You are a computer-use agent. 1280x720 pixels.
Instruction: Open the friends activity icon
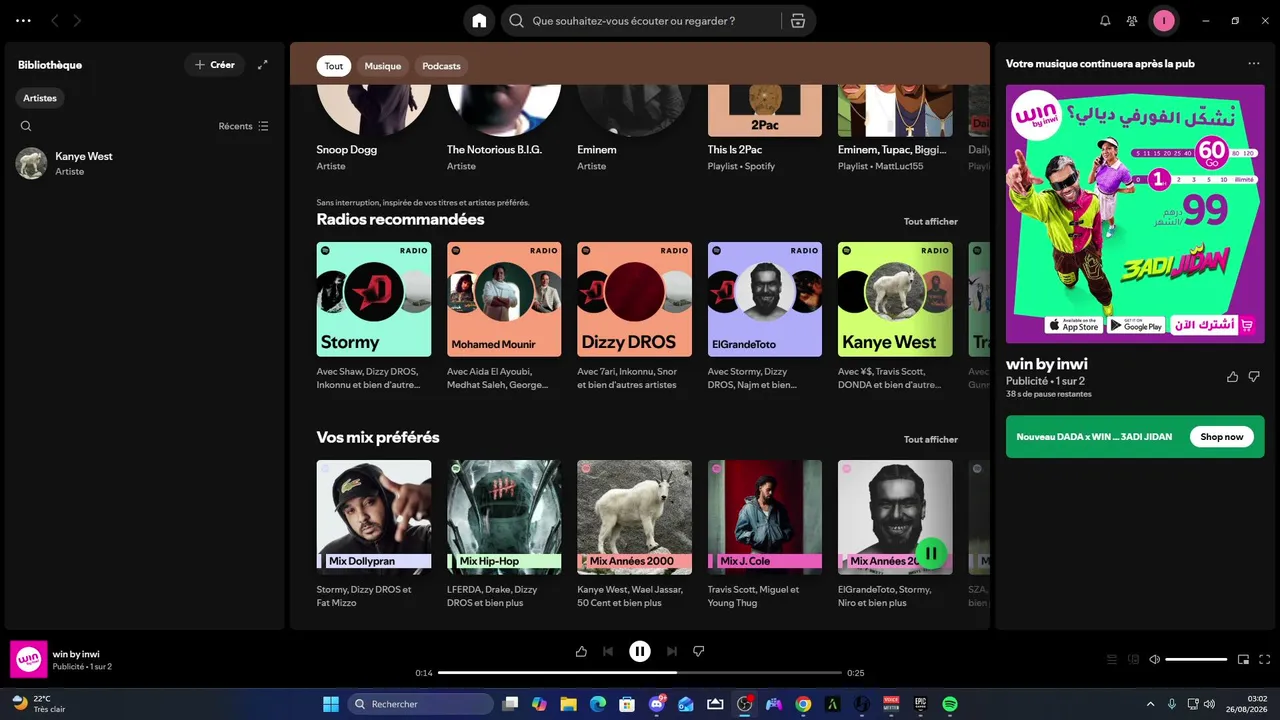1132,21
